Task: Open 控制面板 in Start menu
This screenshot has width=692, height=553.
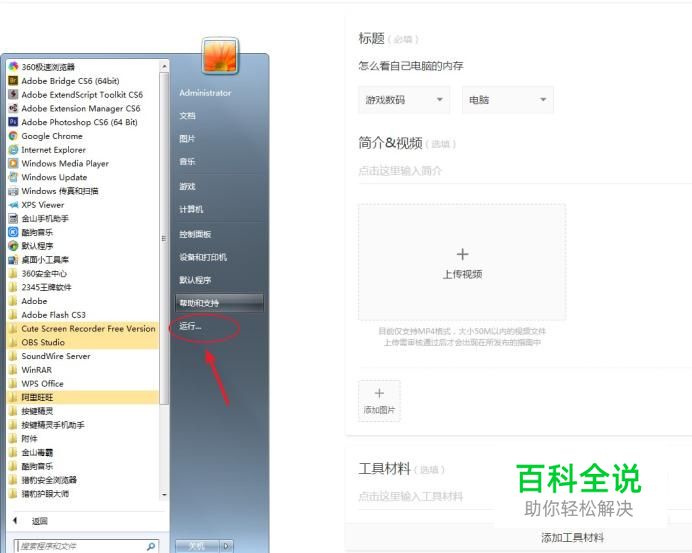Action: 195,234
